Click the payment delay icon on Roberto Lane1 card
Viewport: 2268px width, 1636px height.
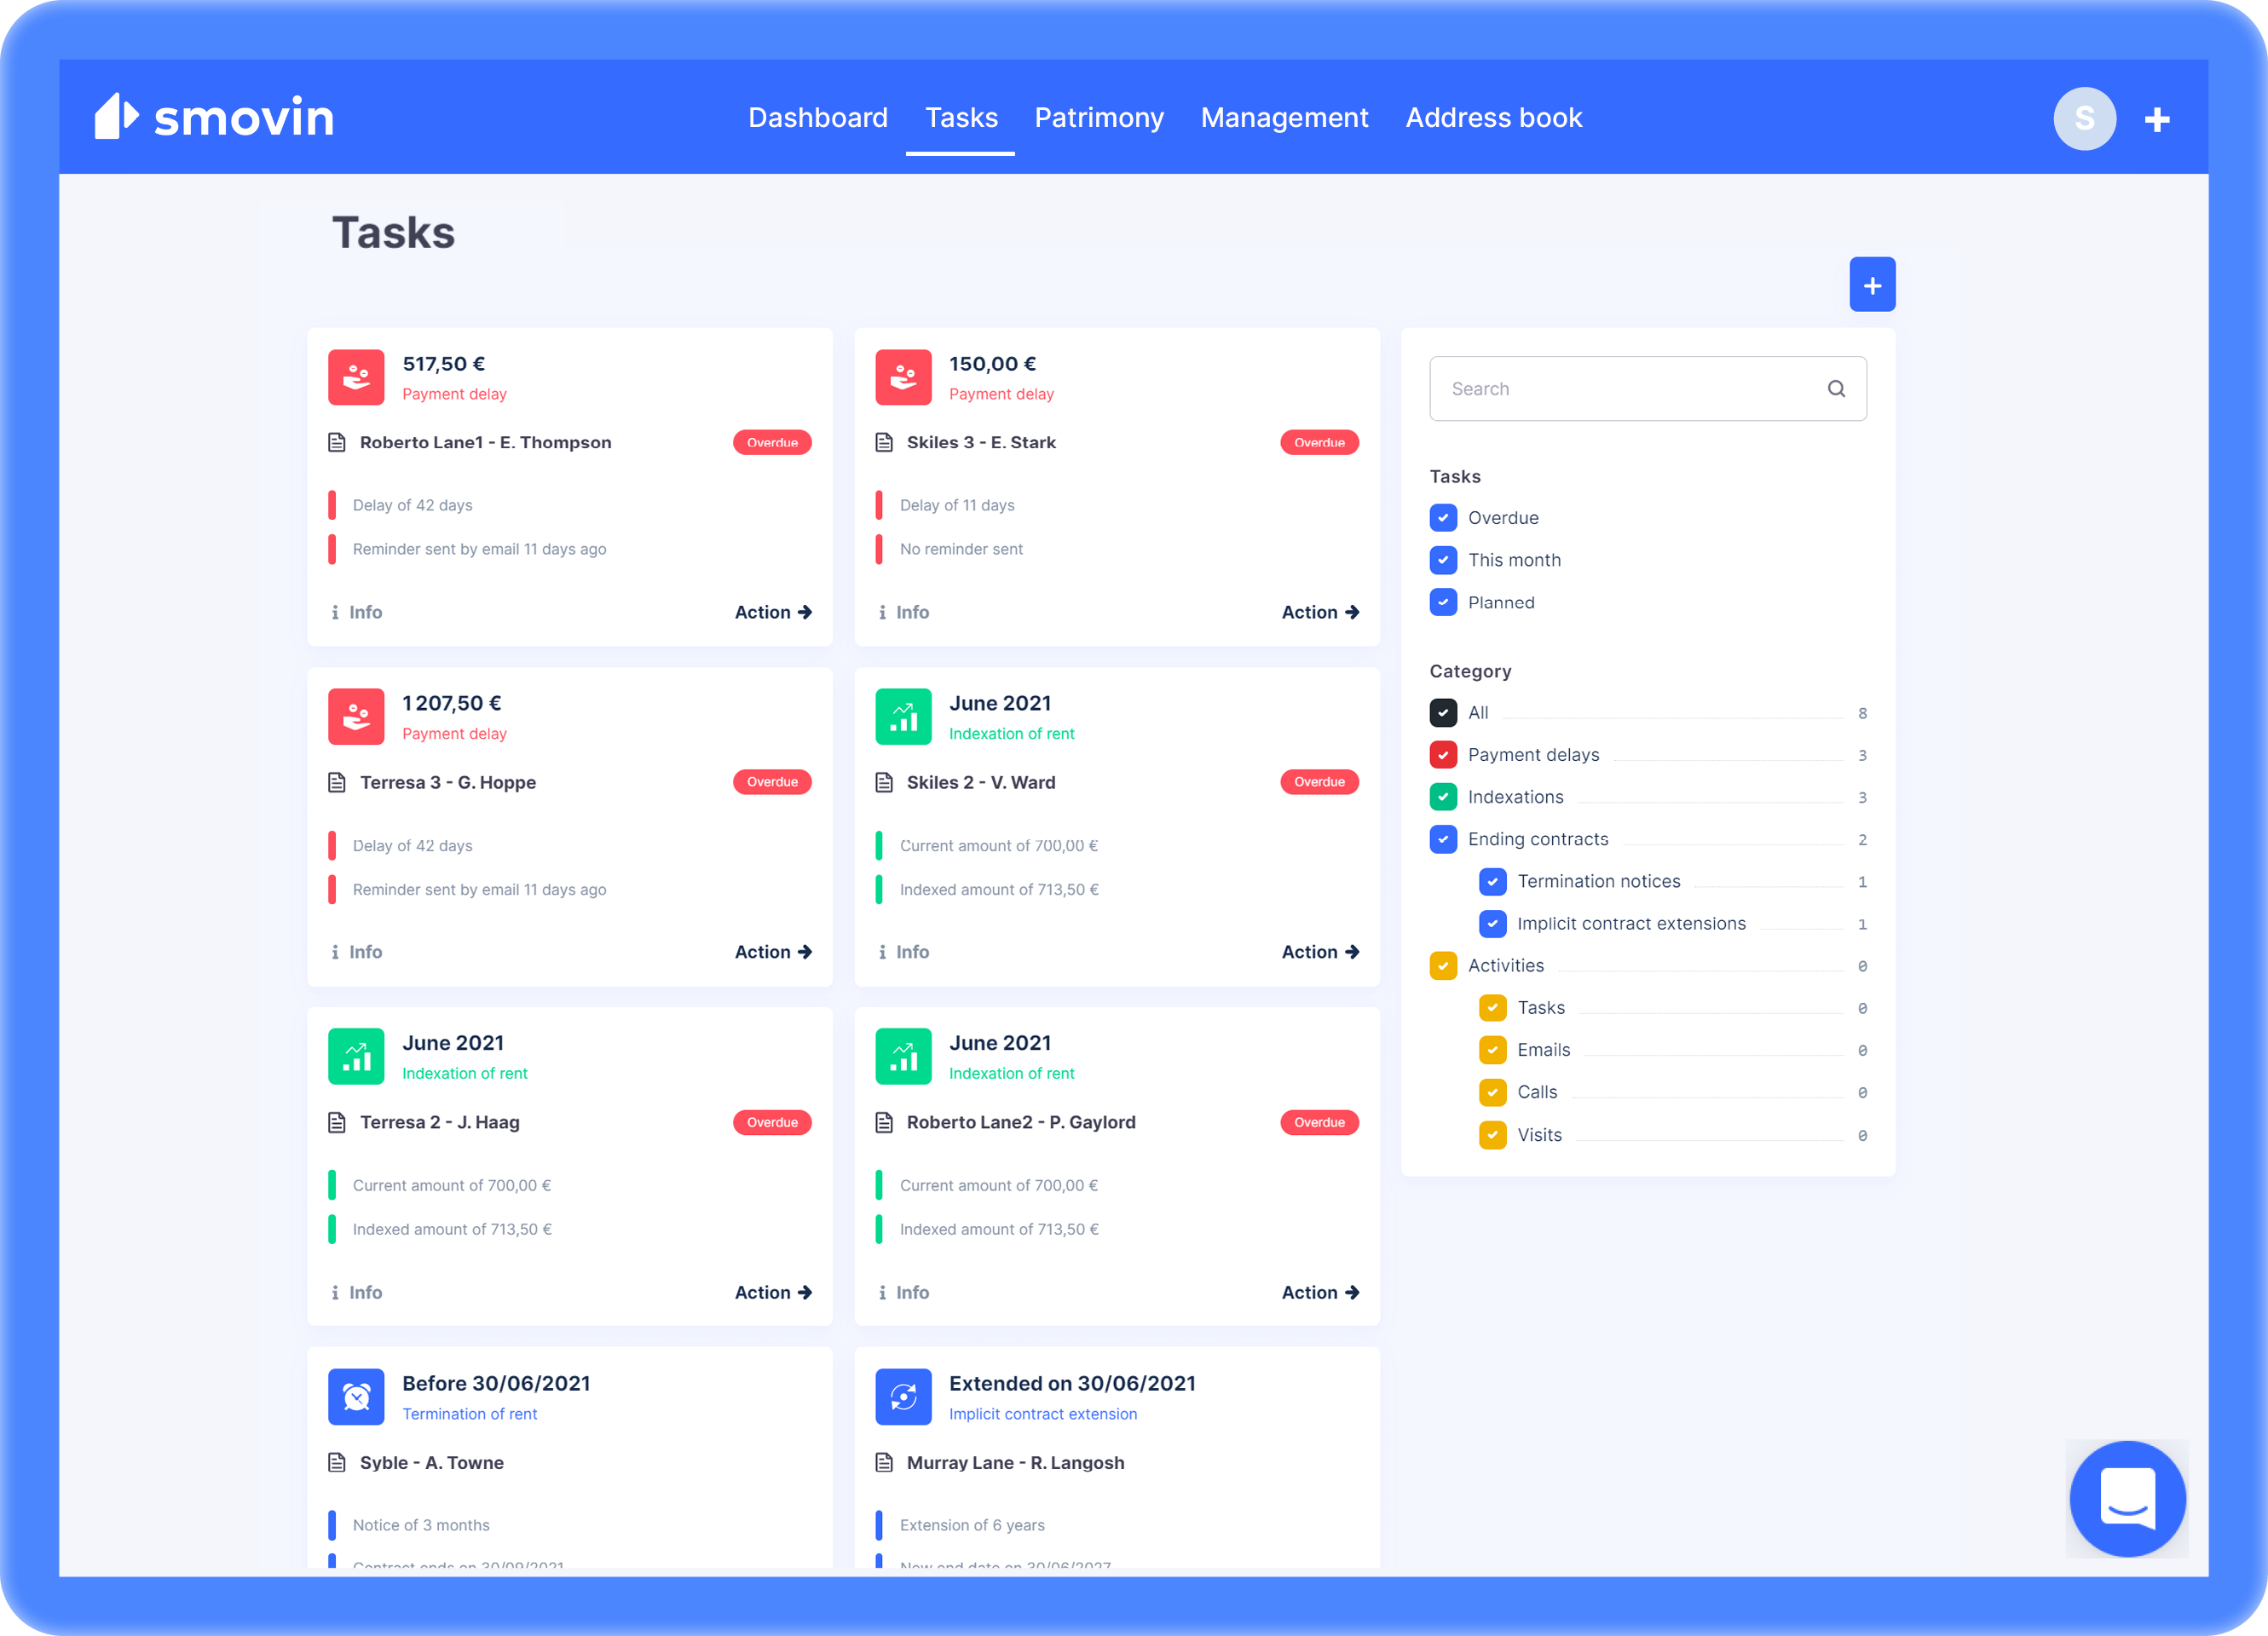coord(356,377)
